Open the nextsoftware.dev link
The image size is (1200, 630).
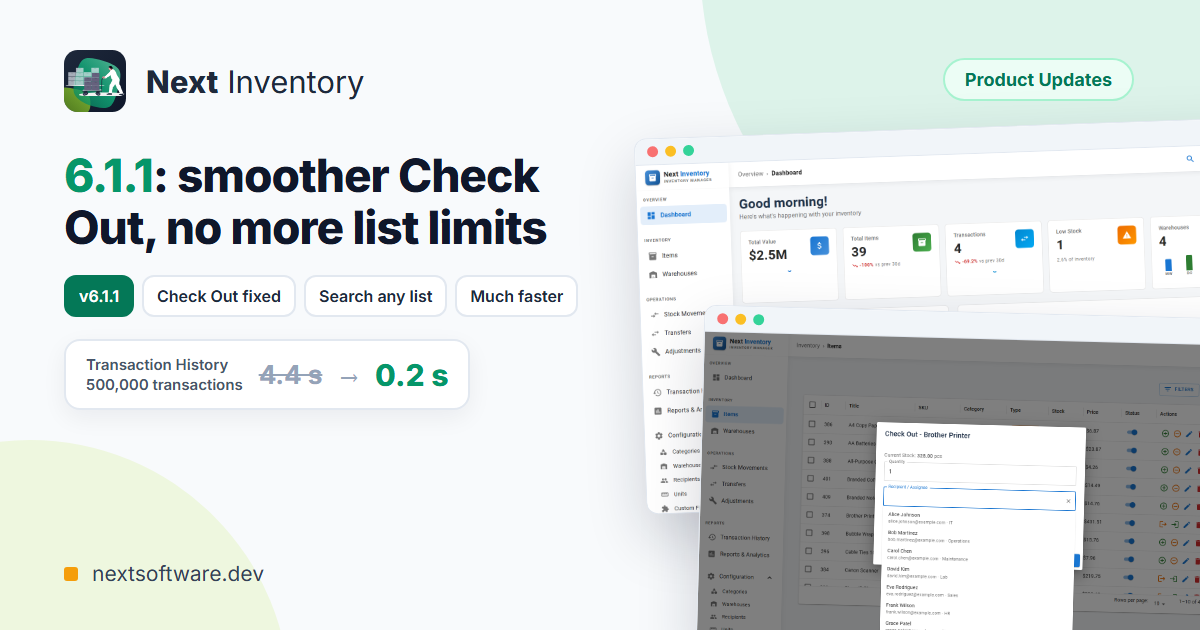(178, 574)
